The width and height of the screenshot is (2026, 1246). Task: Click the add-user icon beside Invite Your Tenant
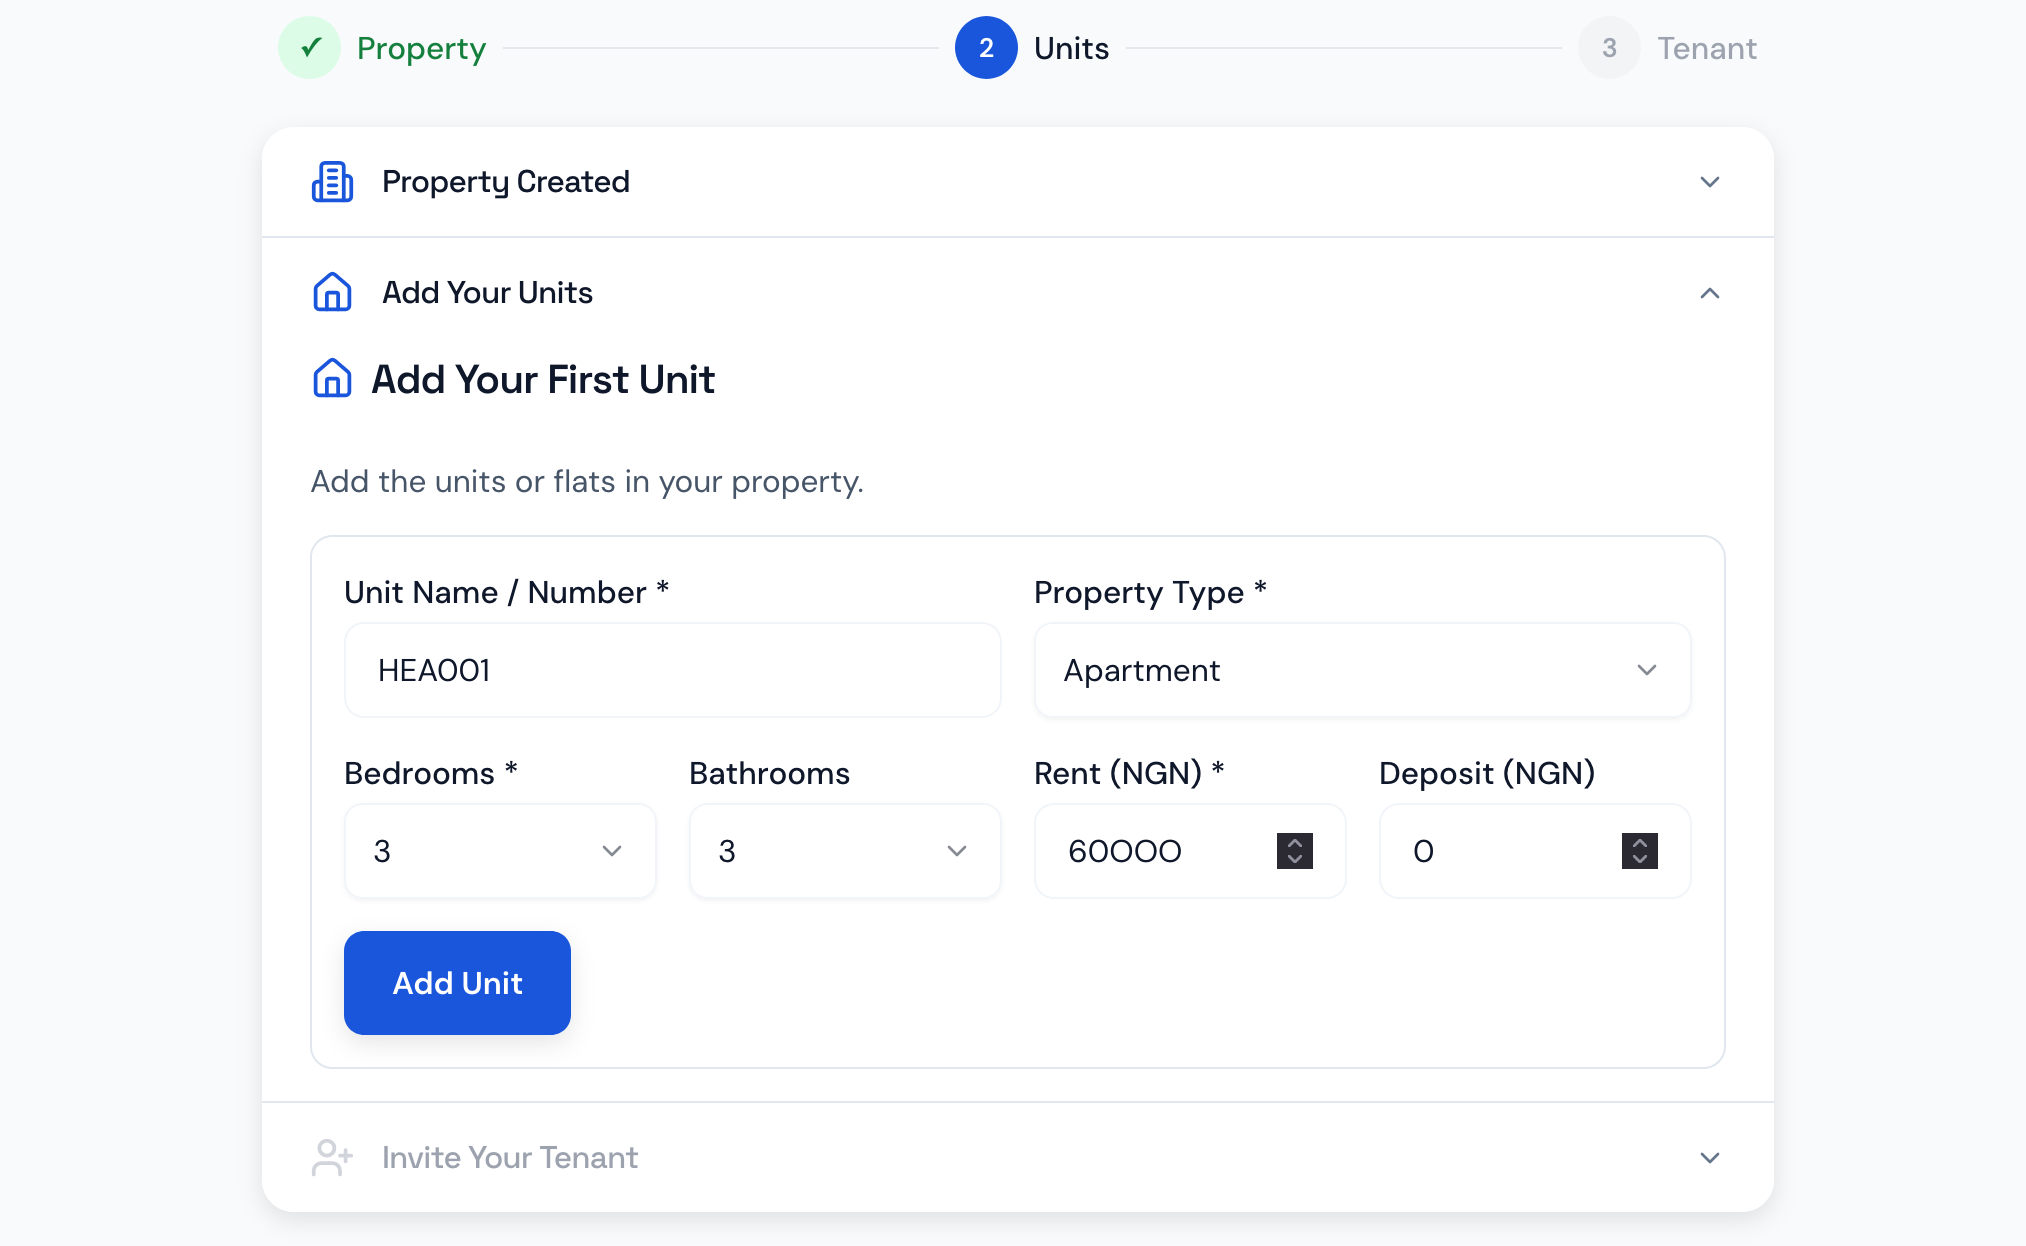click(332, 1158)
